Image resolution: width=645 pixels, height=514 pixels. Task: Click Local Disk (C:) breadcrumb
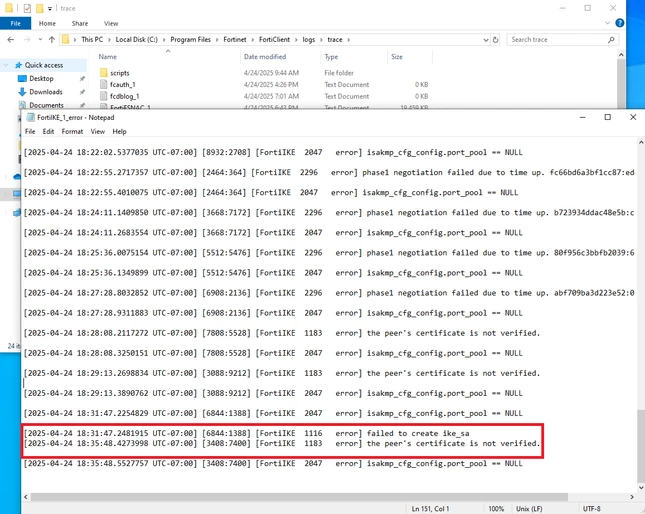click(137, 39)
